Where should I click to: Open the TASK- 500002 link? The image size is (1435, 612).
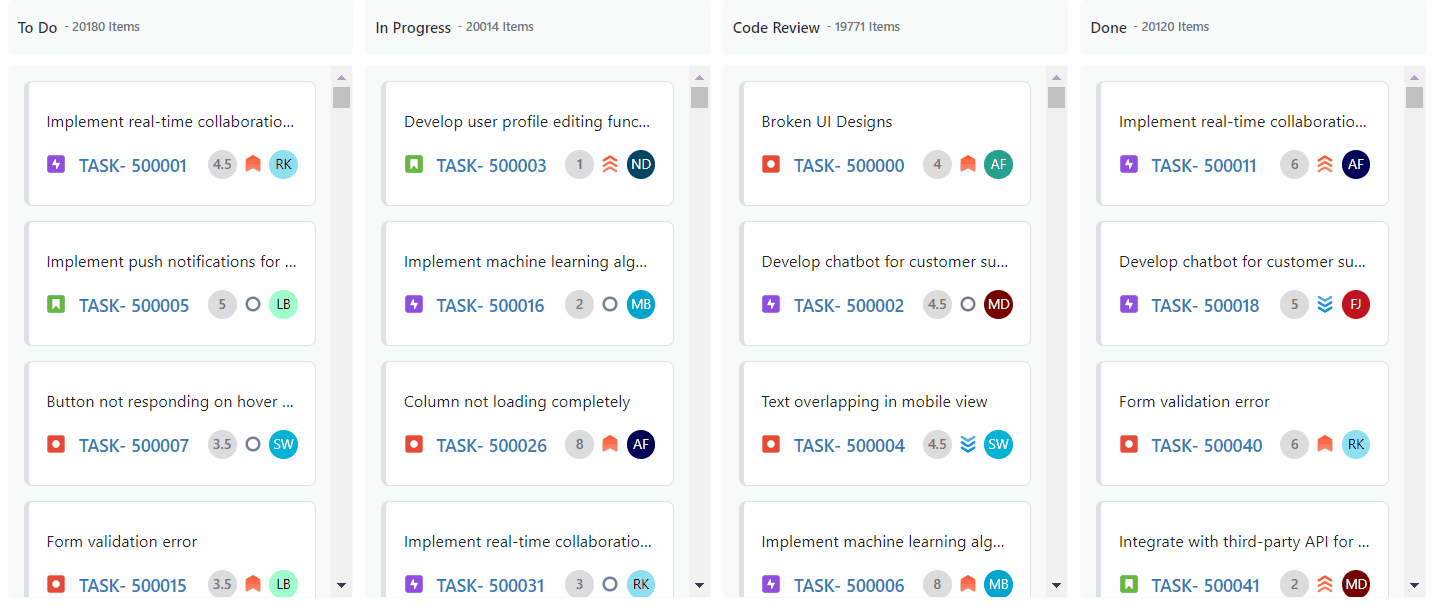click(848, 305)
